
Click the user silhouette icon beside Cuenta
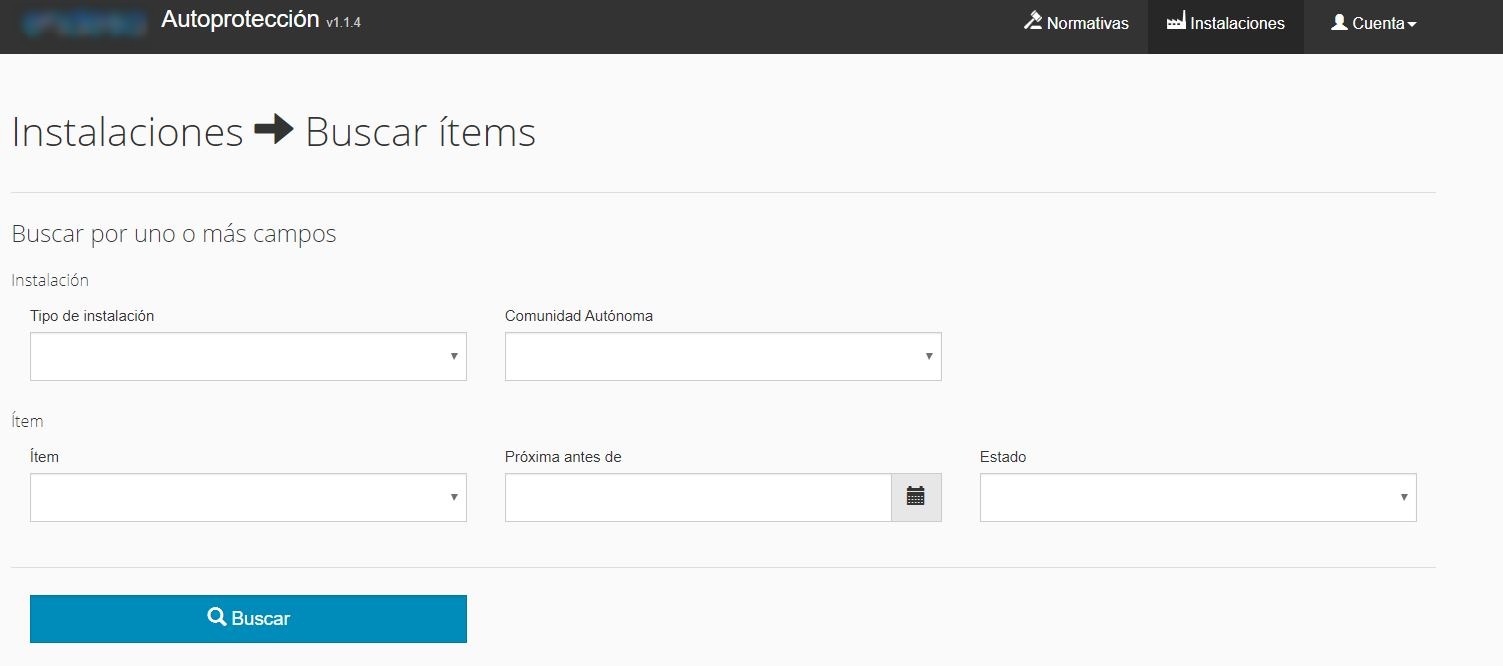tap(1339, 22)
